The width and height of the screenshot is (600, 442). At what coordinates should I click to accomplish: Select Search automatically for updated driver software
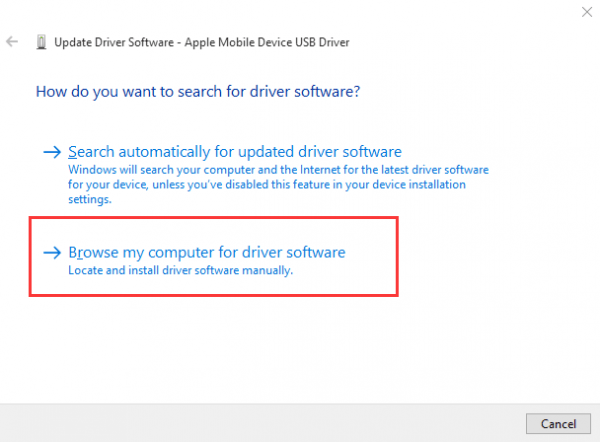point(234,152)
